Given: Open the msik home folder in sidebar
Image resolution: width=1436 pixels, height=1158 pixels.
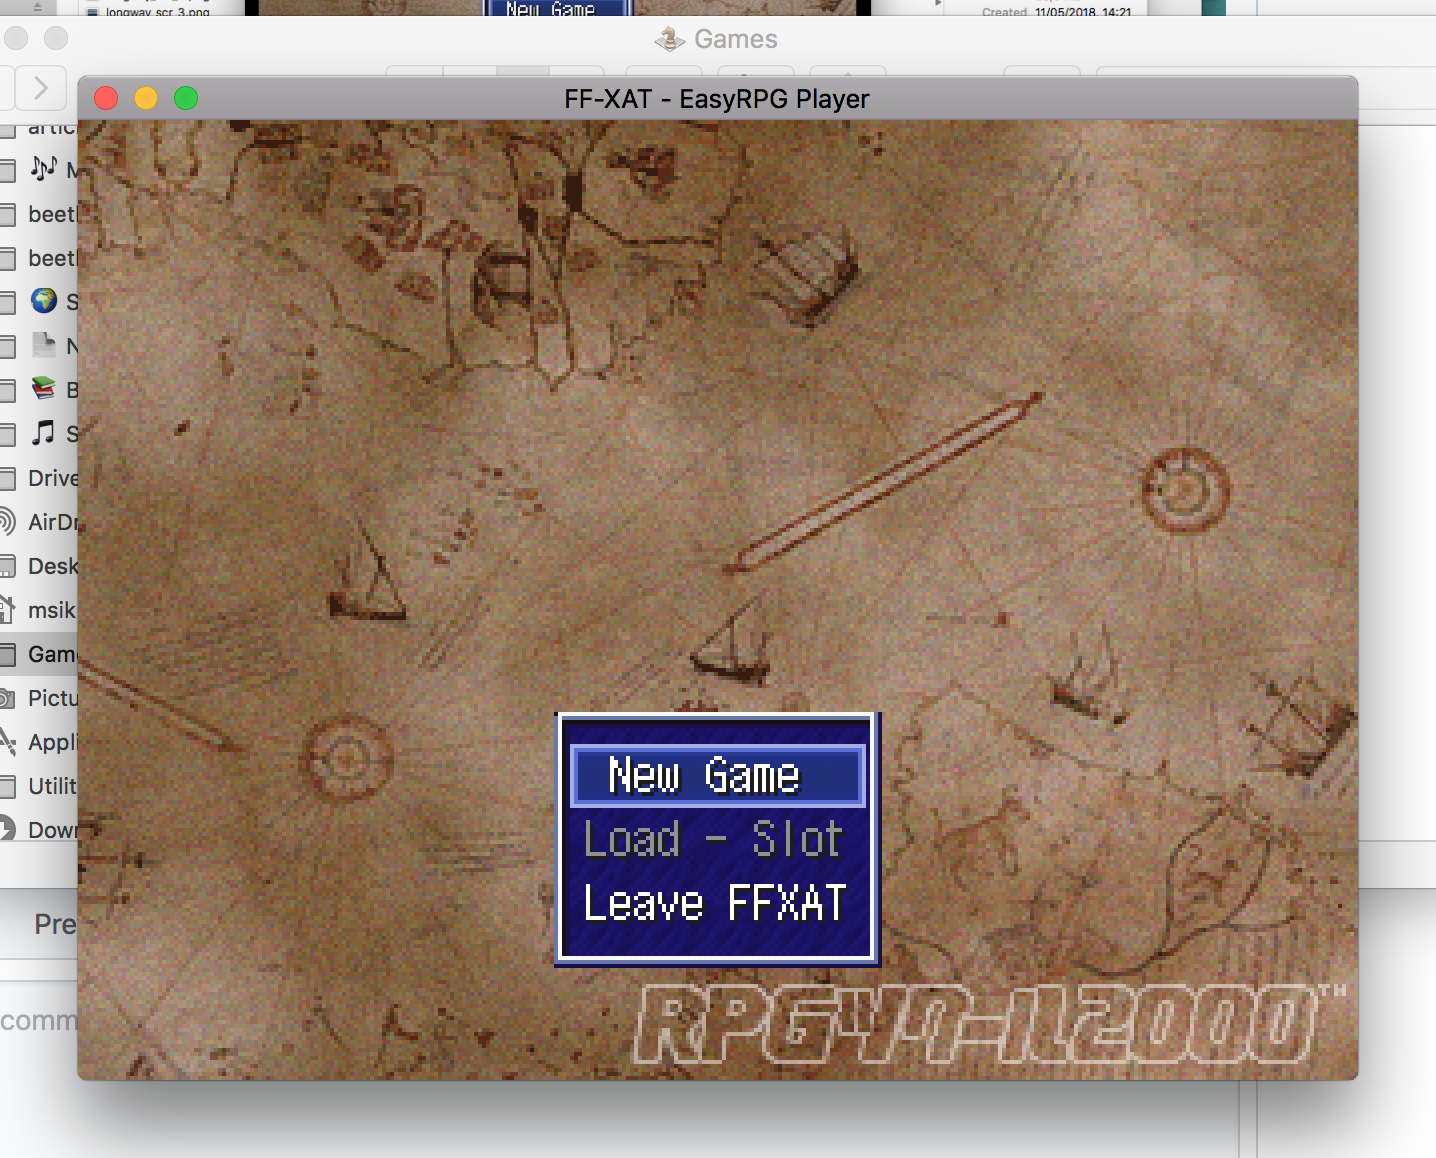Looking at the screenshot, I should [40, 610].
